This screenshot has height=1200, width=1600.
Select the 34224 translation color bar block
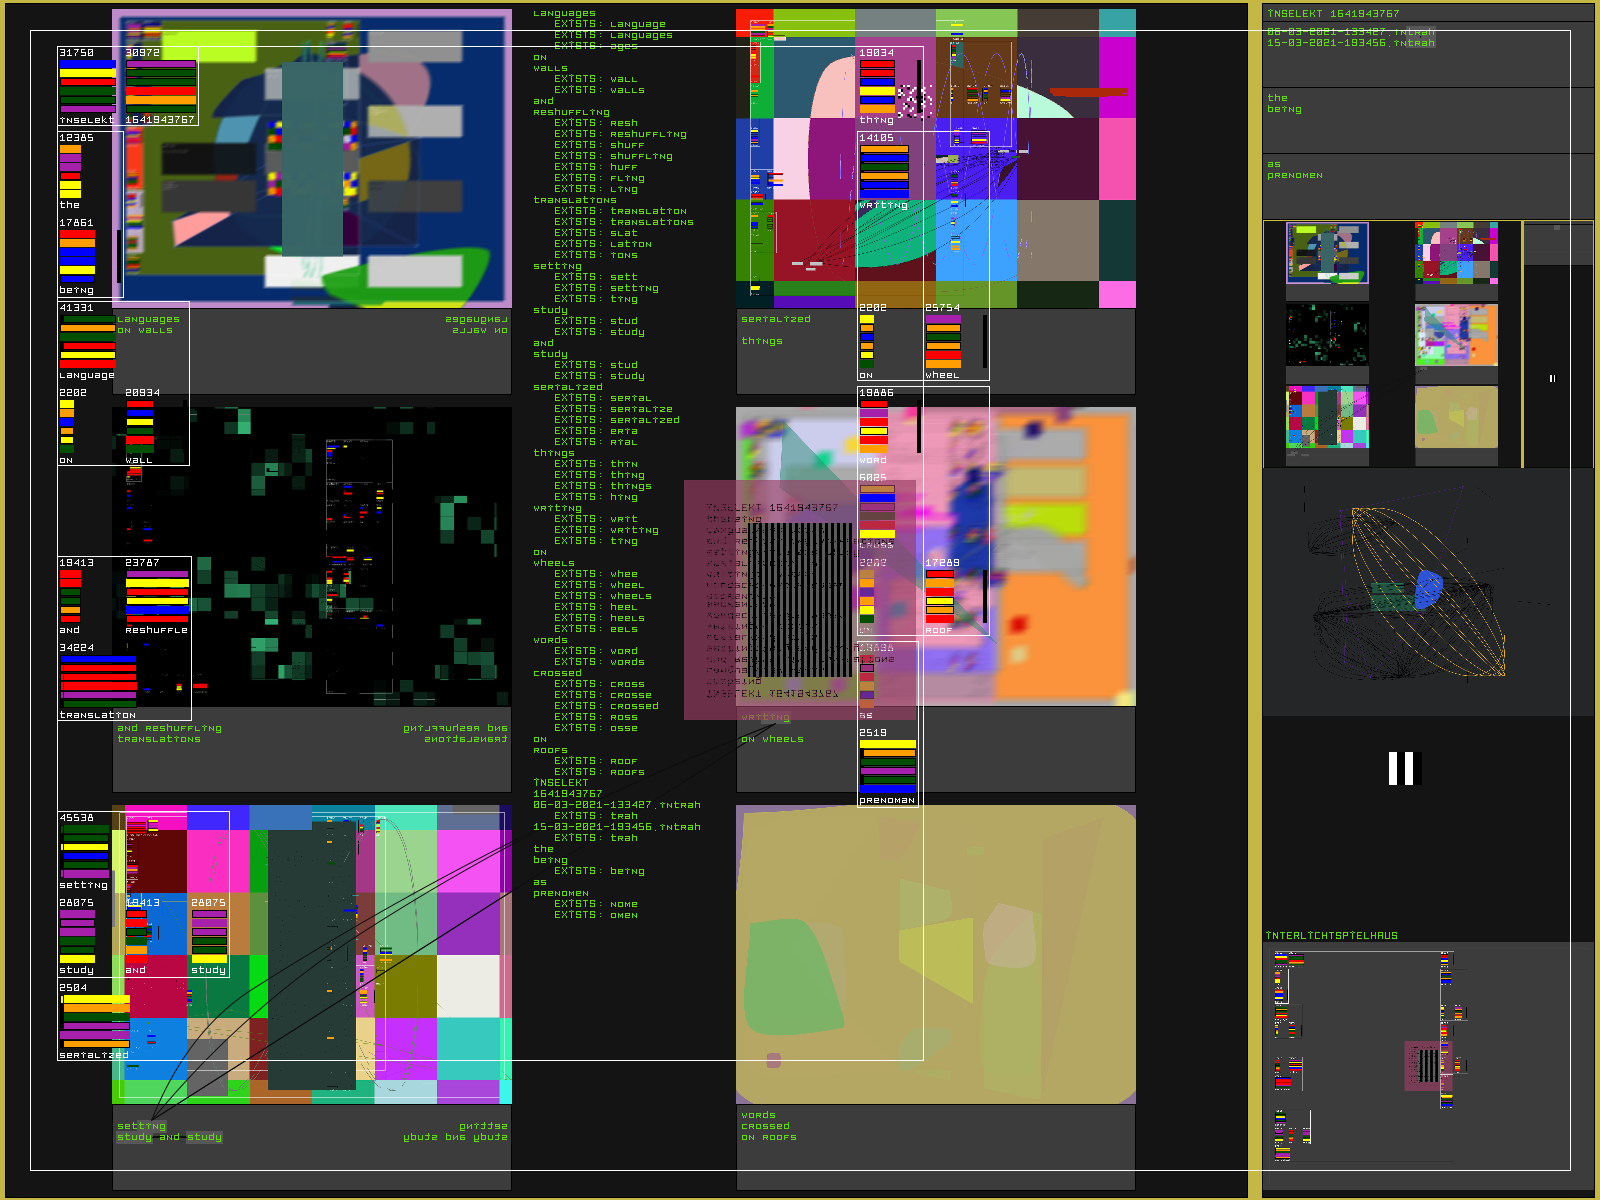point(98,681)
